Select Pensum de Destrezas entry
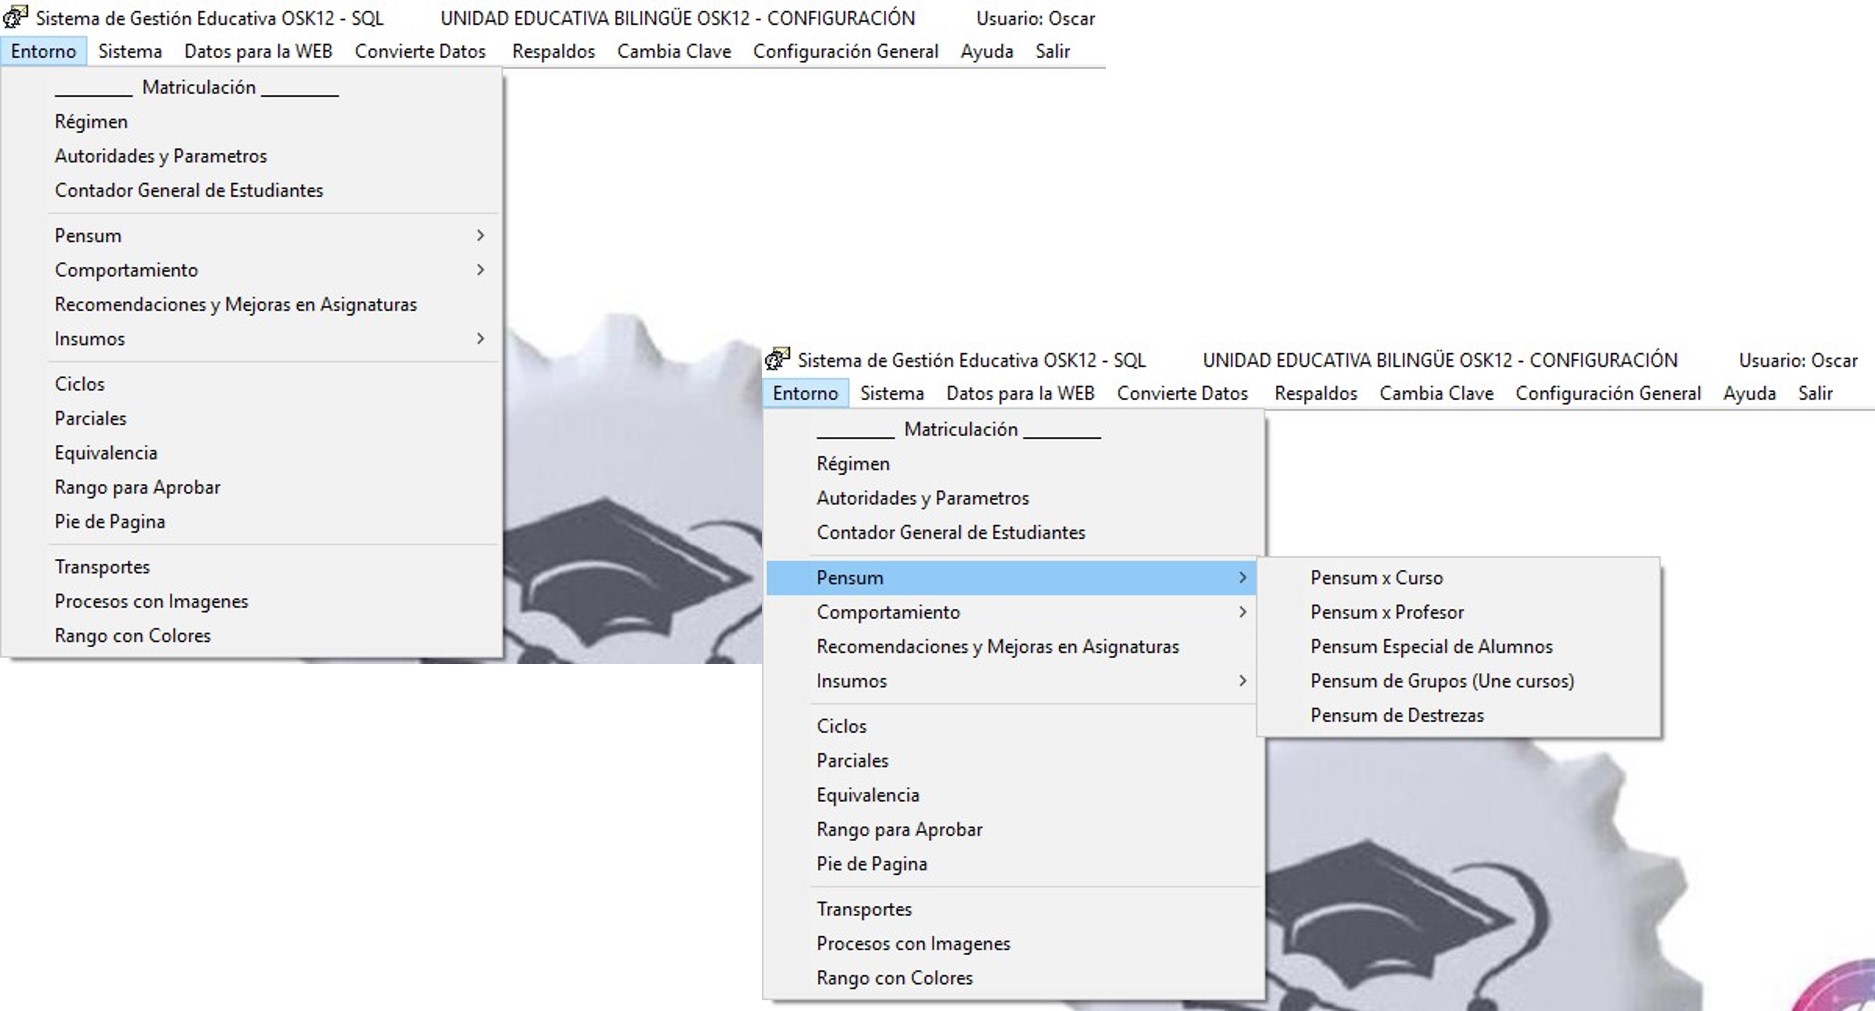 tap(1396, 715)
